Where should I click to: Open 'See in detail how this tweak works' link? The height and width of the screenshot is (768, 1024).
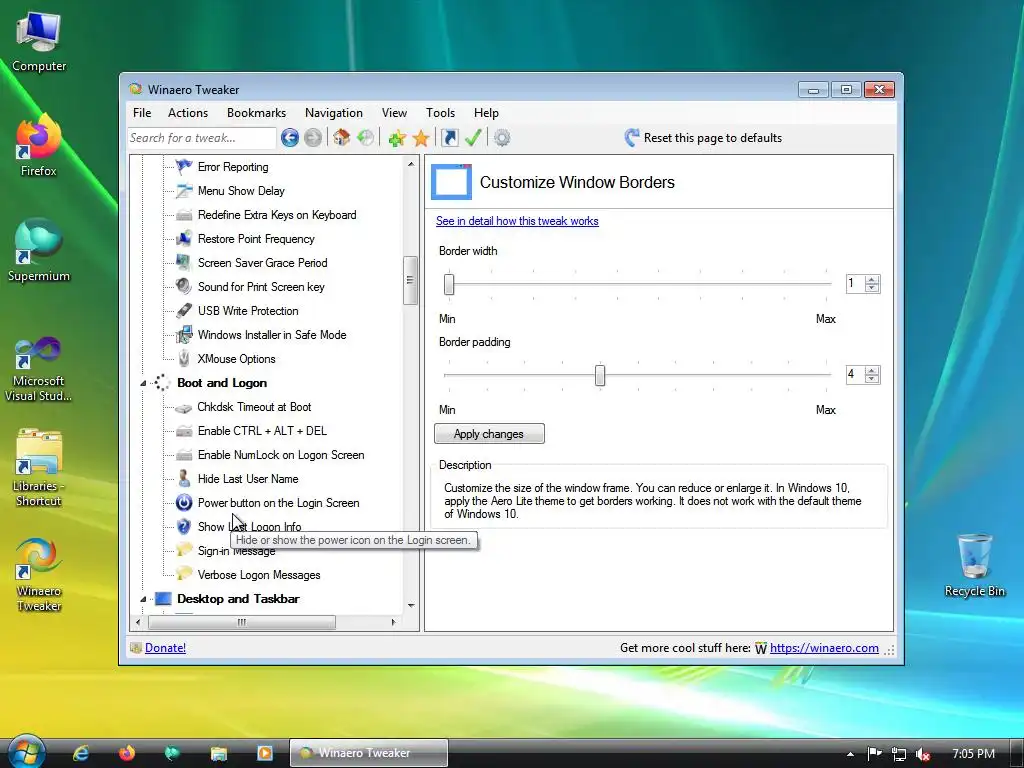coord(517,221)
